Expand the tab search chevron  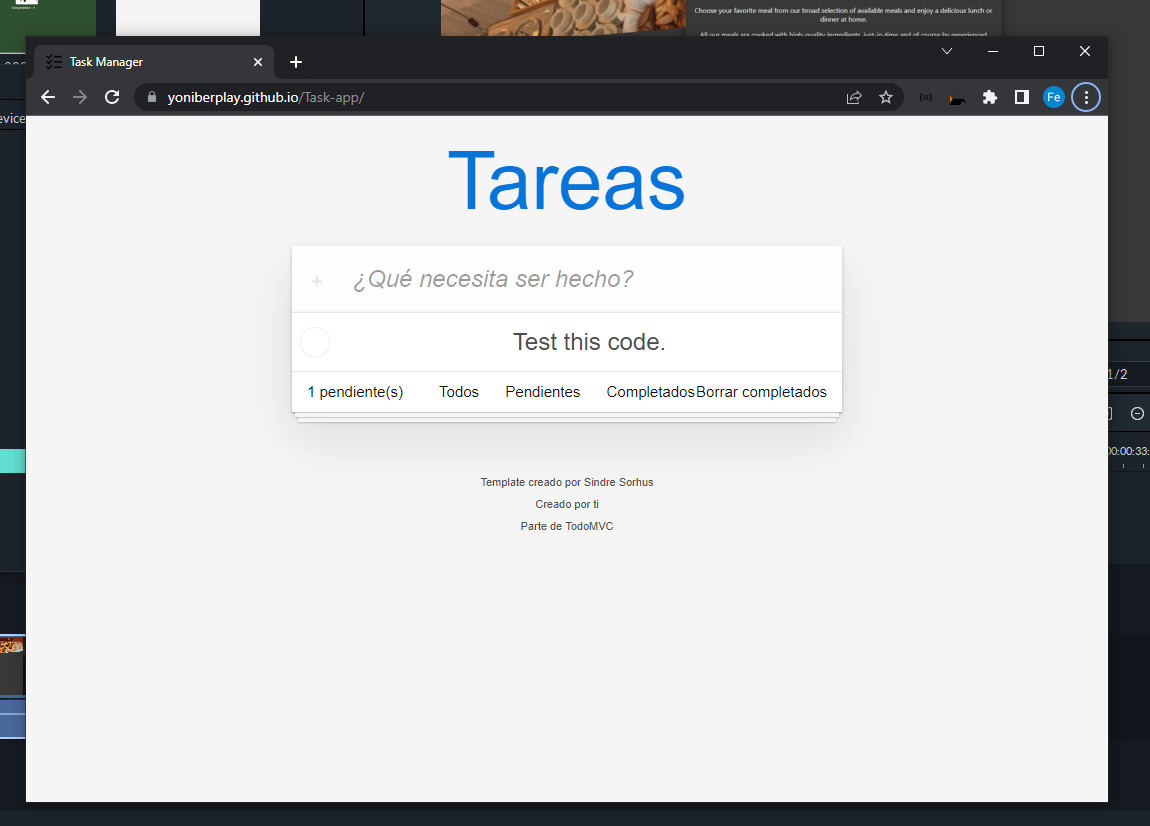coord(947,51)
